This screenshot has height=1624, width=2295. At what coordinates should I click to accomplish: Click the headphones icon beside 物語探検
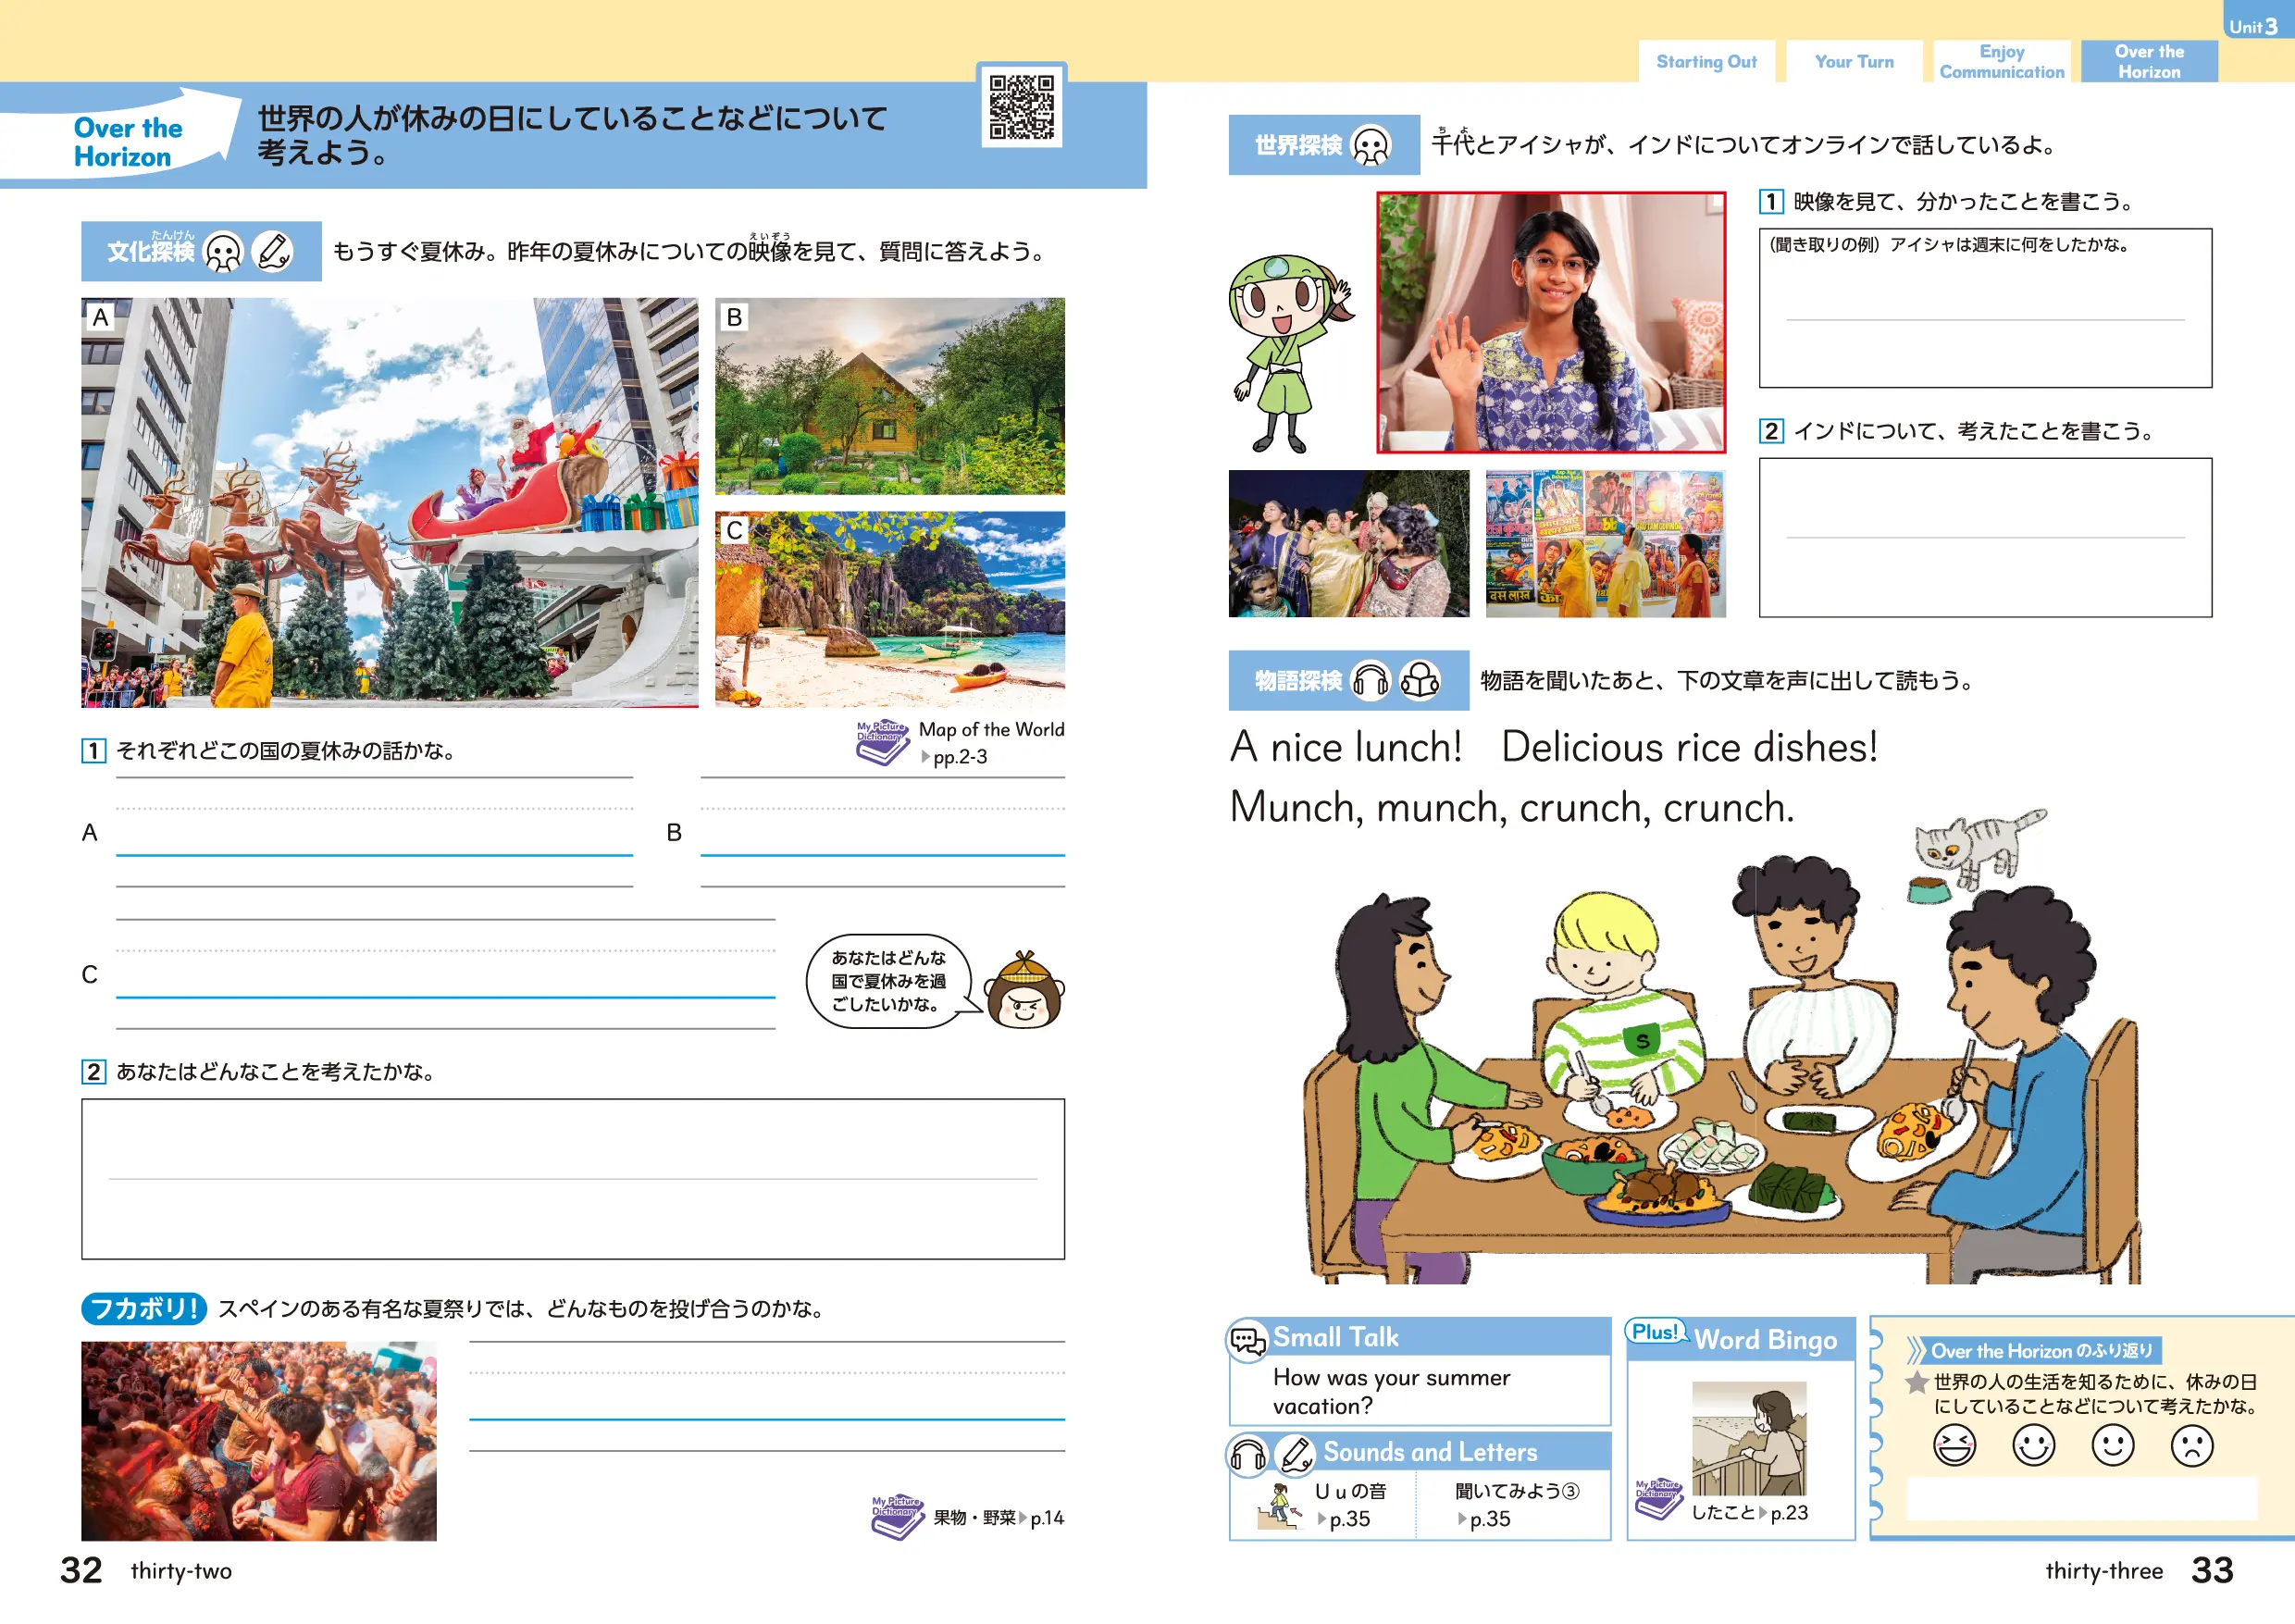point(1370,681)
